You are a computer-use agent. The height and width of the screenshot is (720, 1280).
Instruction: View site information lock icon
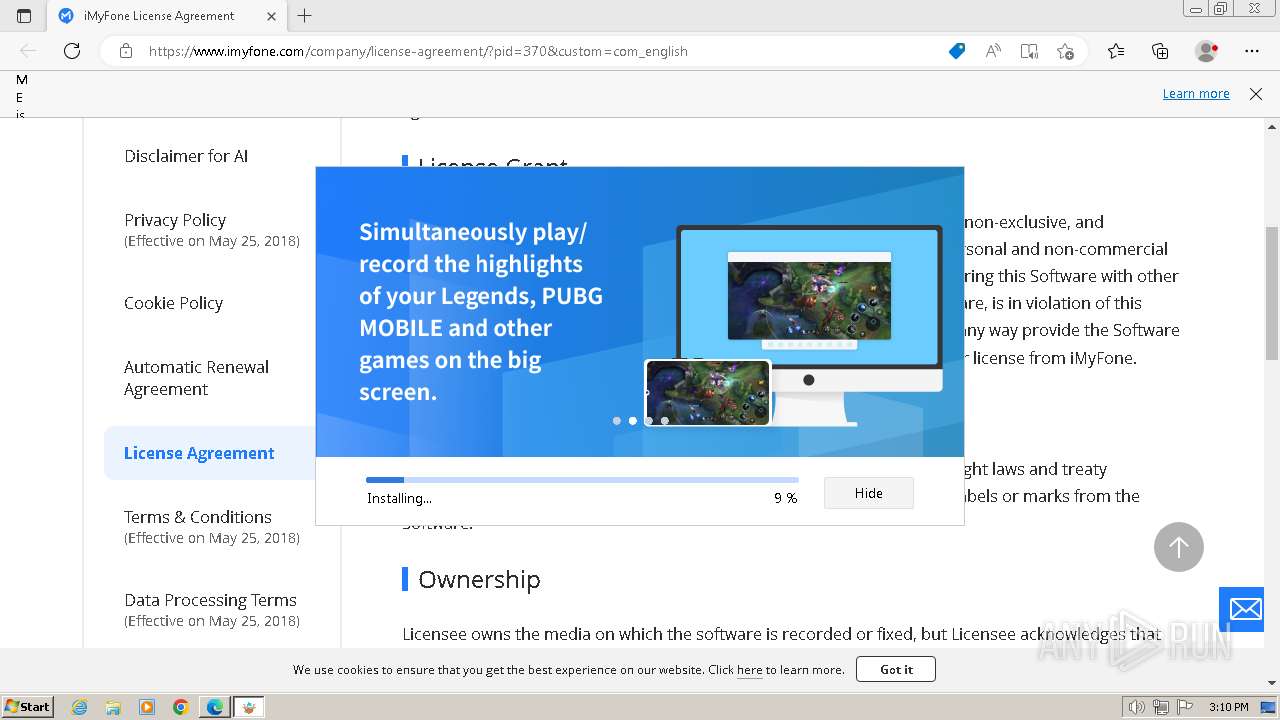tap(126, 51)
